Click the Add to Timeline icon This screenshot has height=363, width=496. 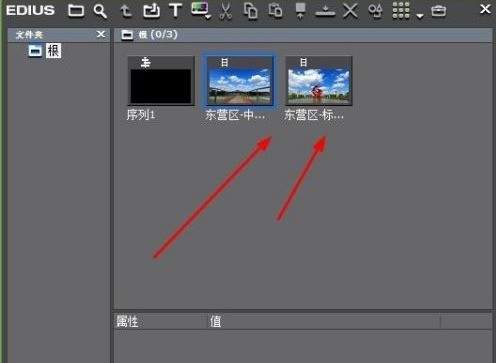click(x=325, y=12)
